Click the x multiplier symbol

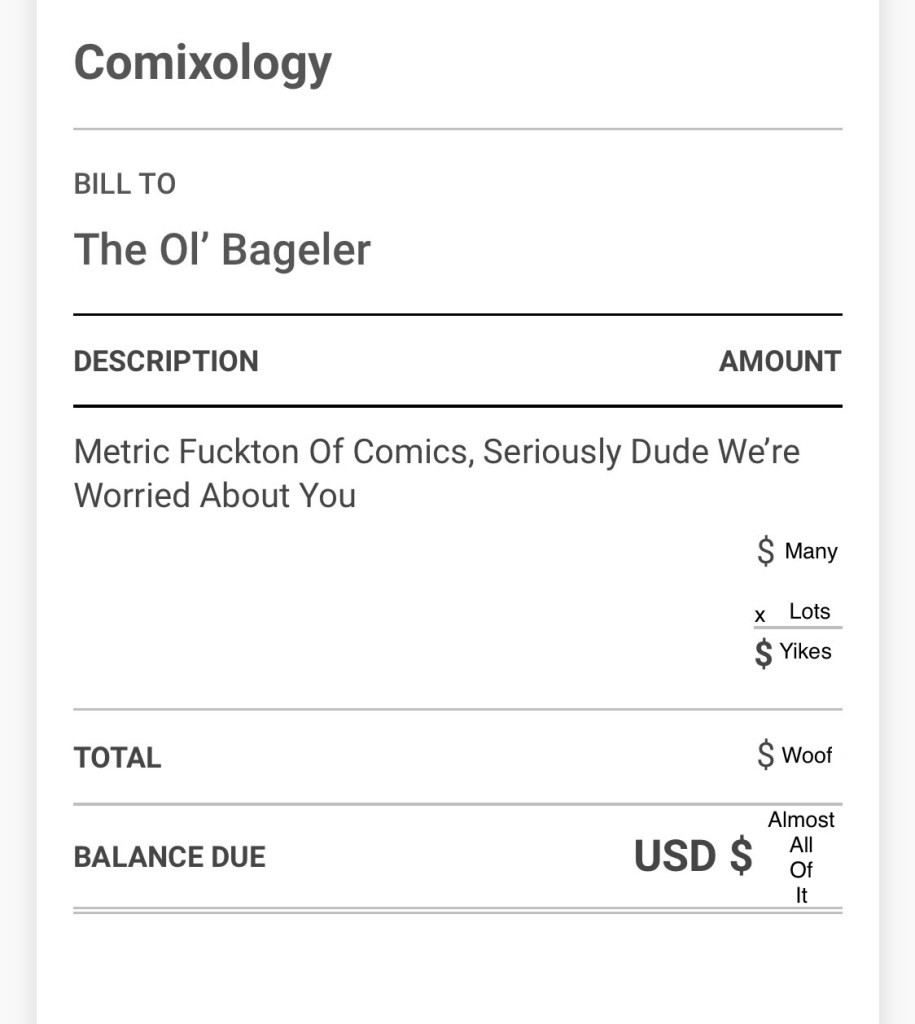760,616
